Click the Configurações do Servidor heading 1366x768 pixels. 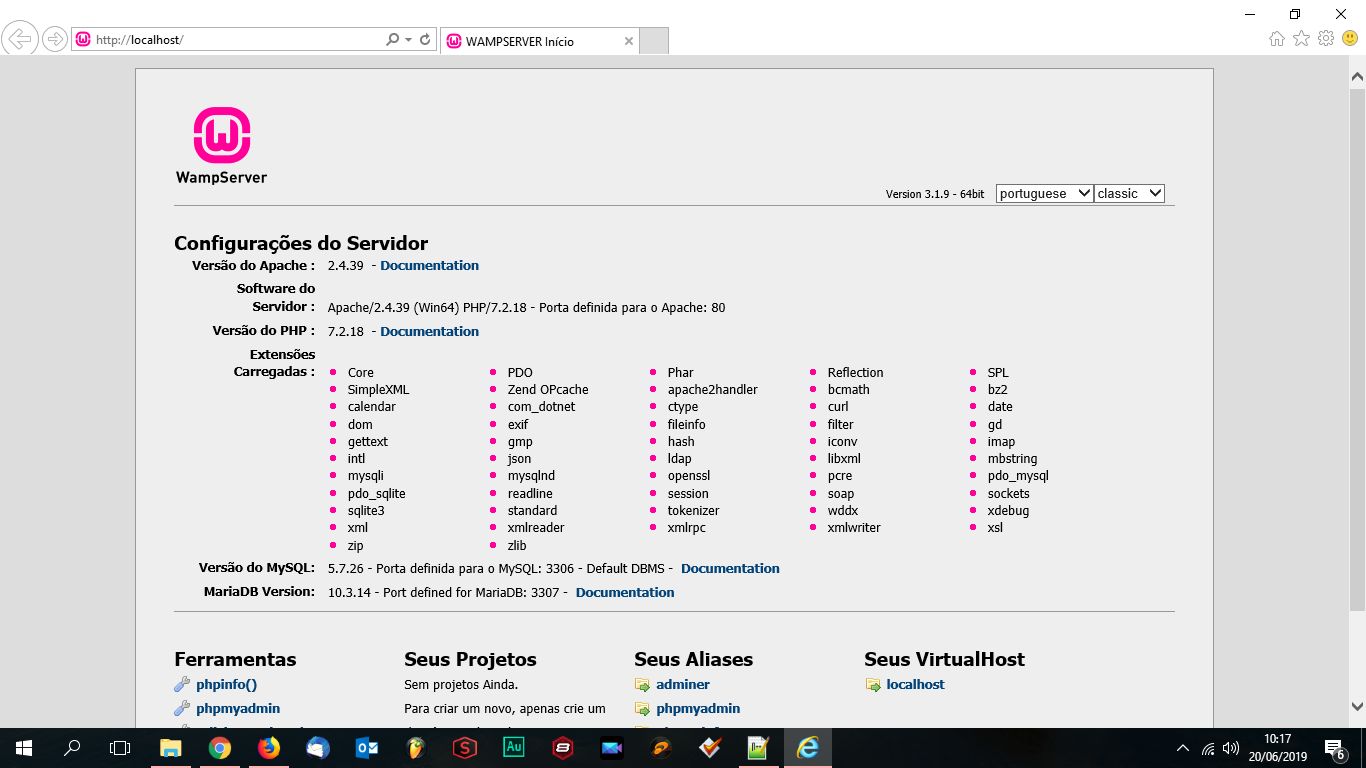[301, 243]
